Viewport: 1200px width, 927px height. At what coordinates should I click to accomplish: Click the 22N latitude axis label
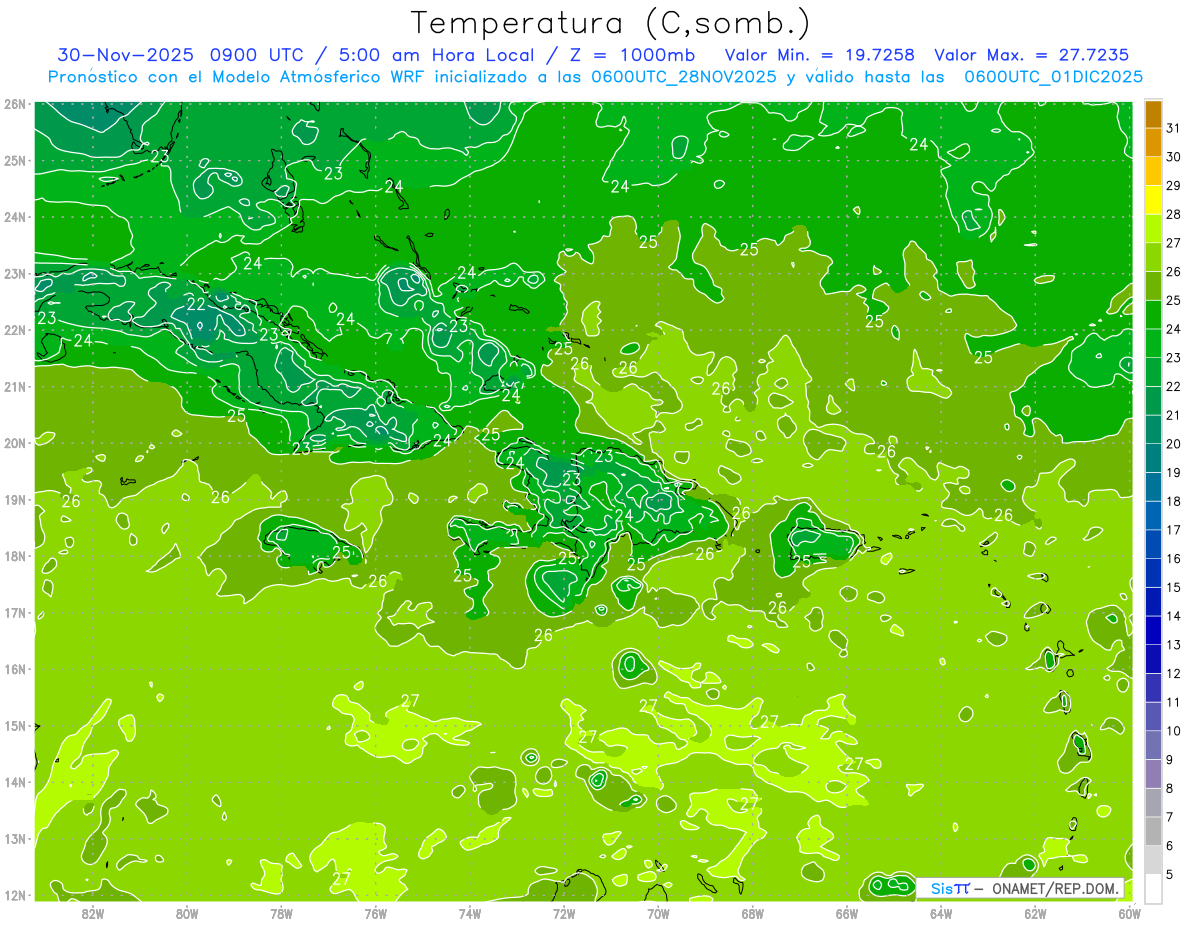(x=15, y=330)
